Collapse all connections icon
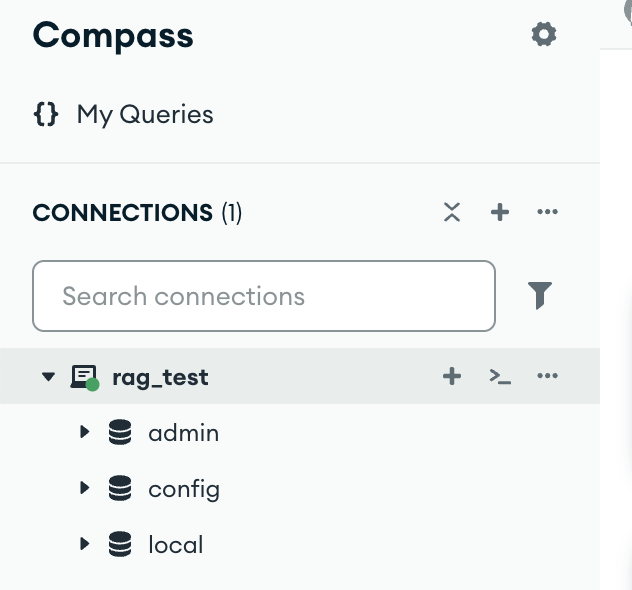This screenshot has width=632, height=590. [x=452, y=212]
